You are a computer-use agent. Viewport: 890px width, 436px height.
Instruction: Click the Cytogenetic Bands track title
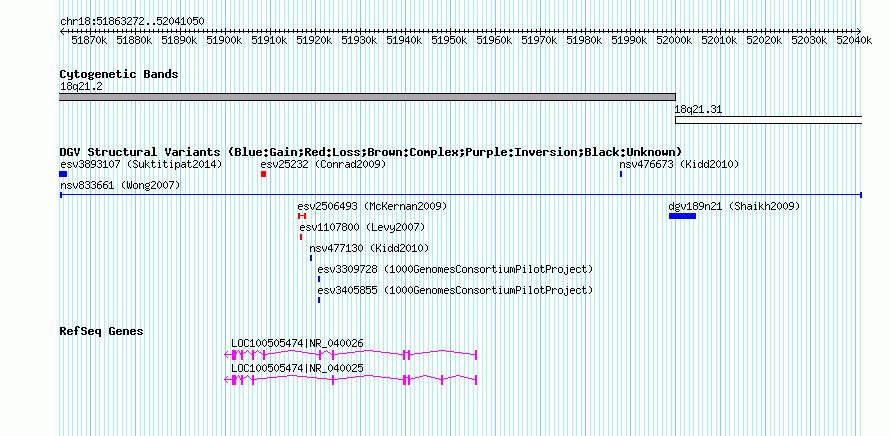pyautogui.click(x=119, y=74)
